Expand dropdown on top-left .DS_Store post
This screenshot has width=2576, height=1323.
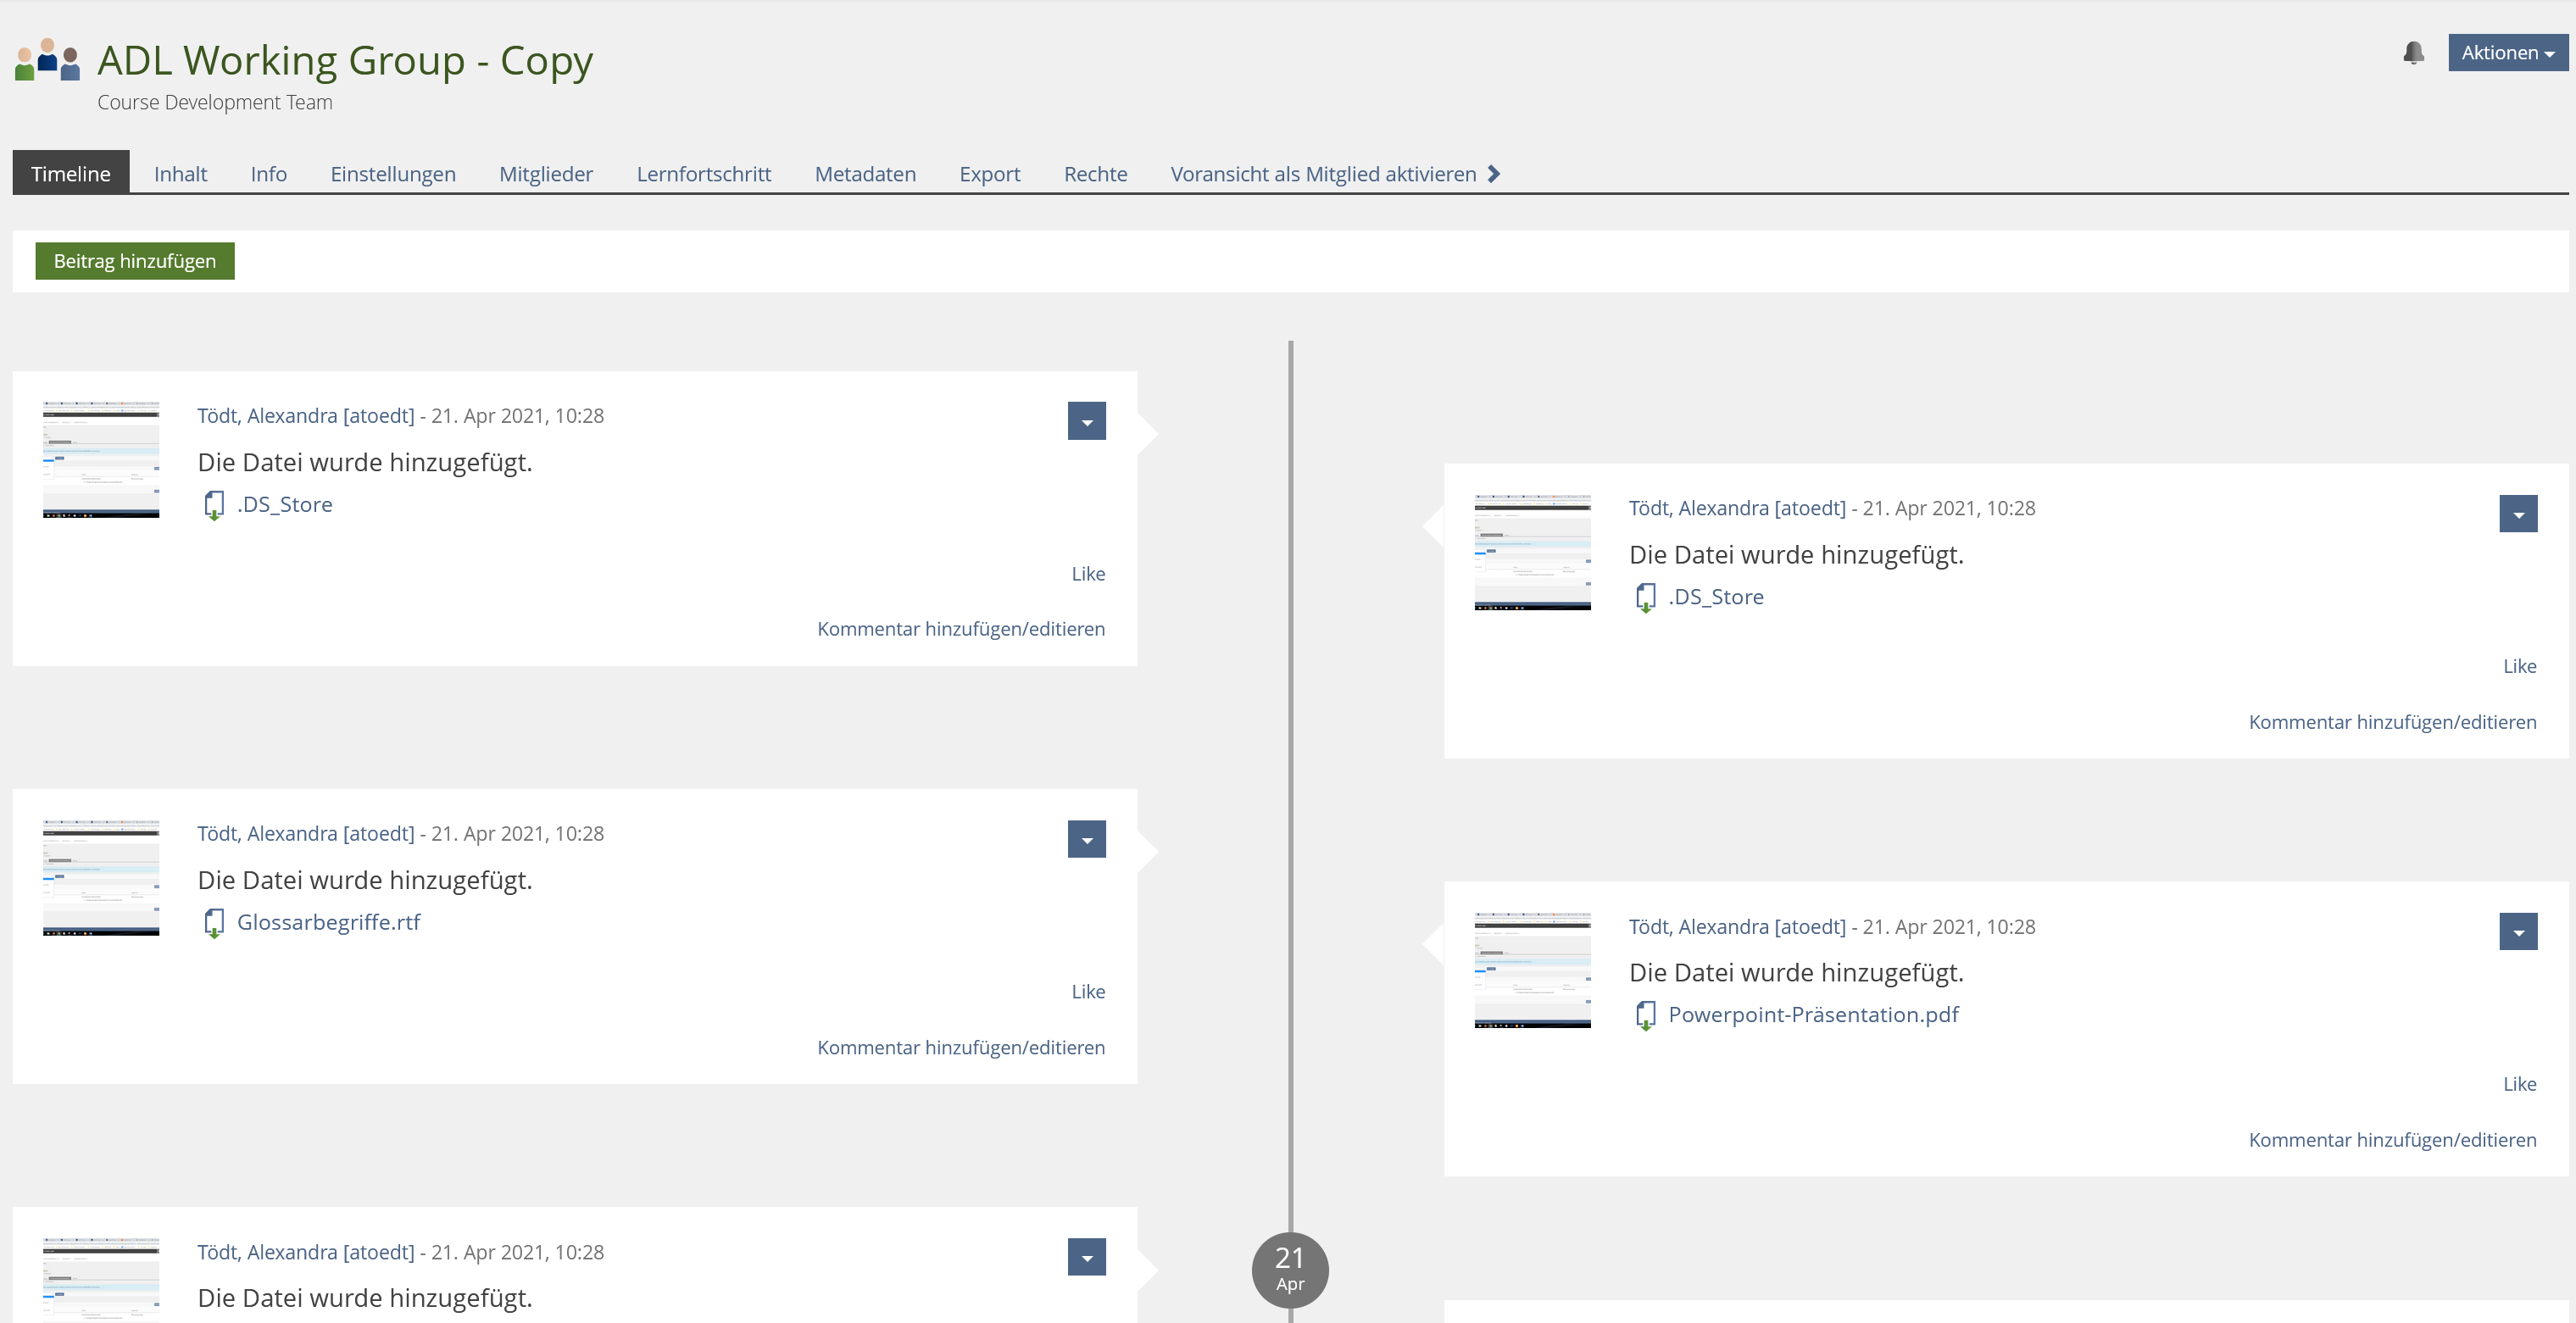pos(1086,422)
